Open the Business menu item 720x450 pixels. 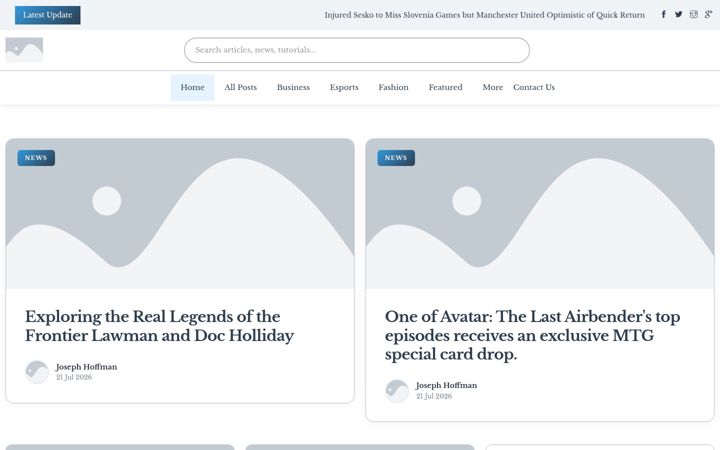(293, 87)
